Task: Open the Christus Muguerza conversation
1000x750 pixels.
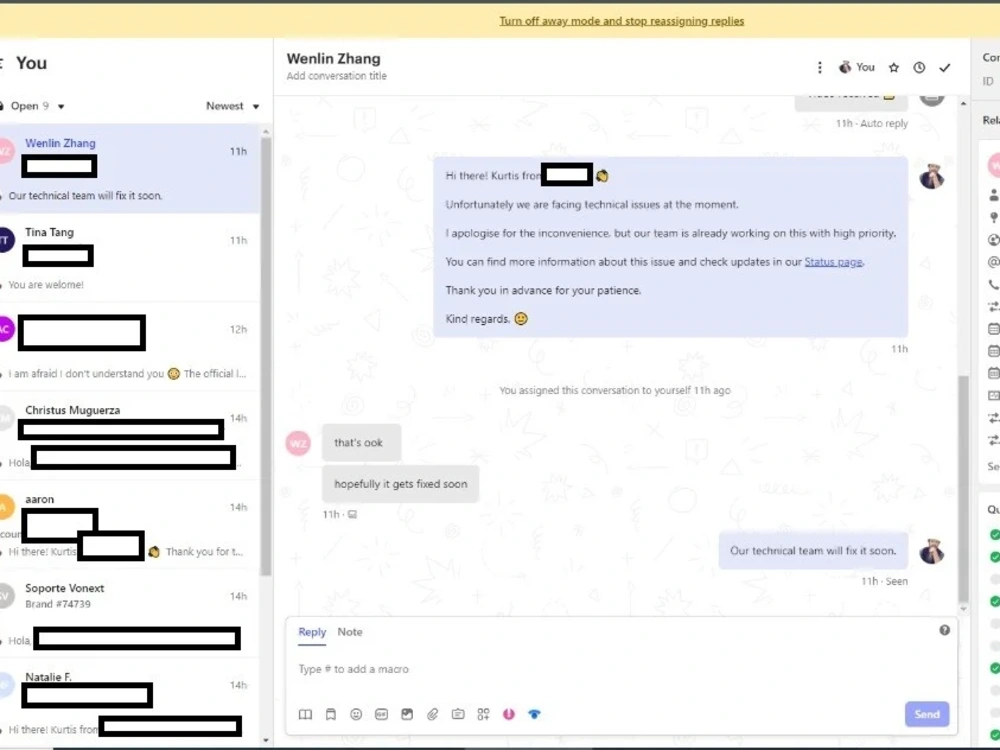Action: (130, 436)
